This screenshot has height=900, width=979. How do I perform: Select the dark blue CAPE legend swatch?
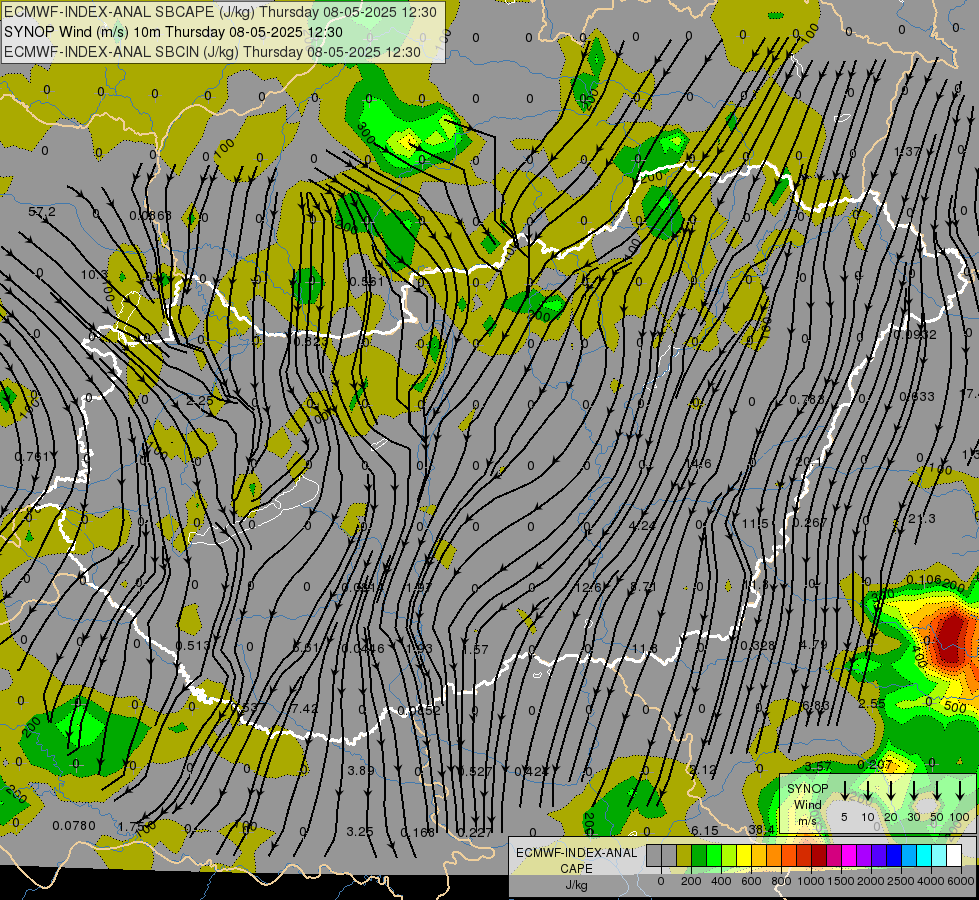893,856
